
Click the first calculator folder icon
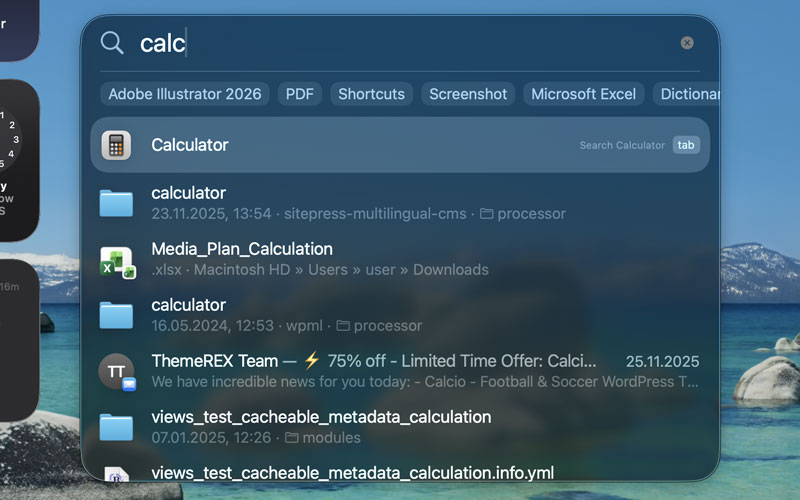coord(116,202)
